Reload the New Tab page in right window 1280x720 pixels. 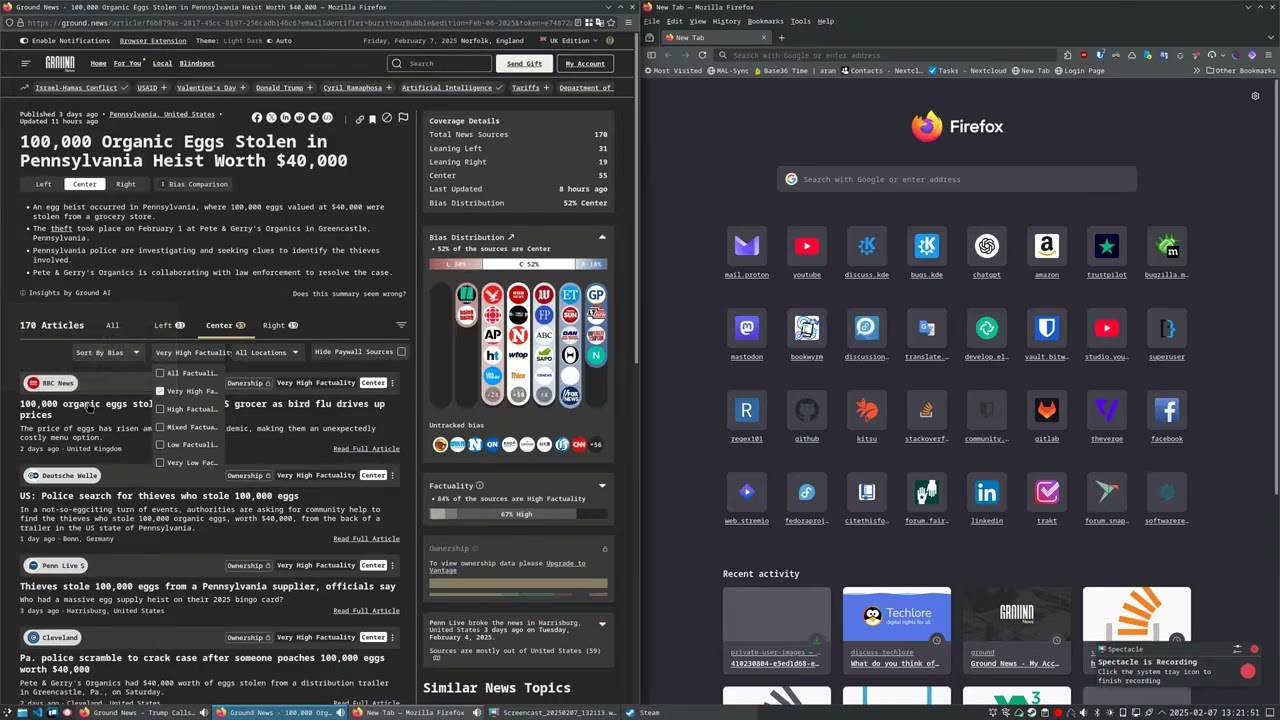(x=702, y=55)
